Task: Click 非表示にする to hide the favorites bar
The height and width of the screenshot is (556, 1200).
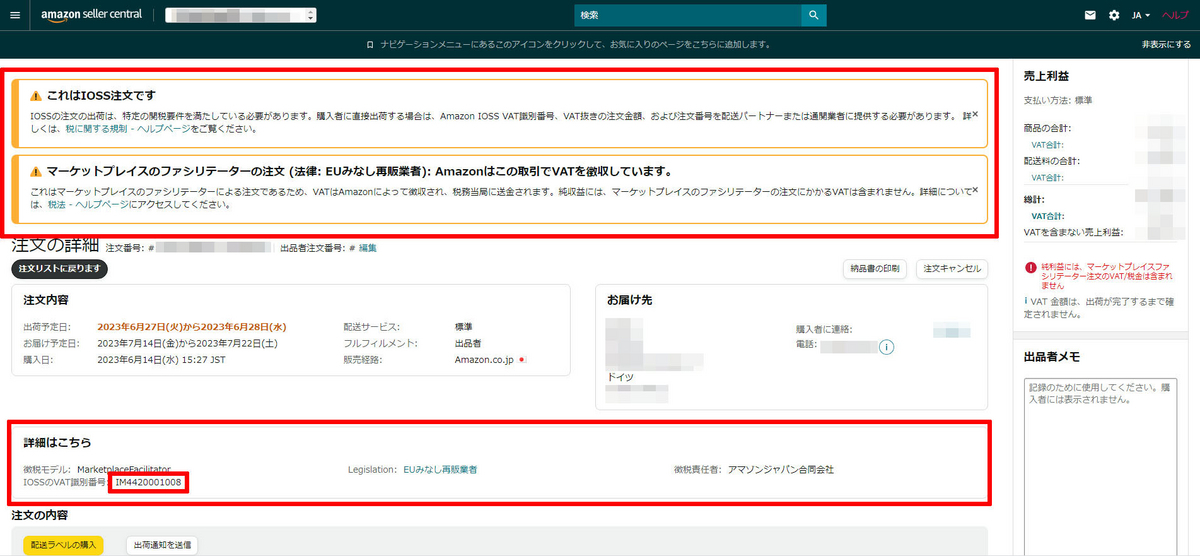Action: [1166, 45]
